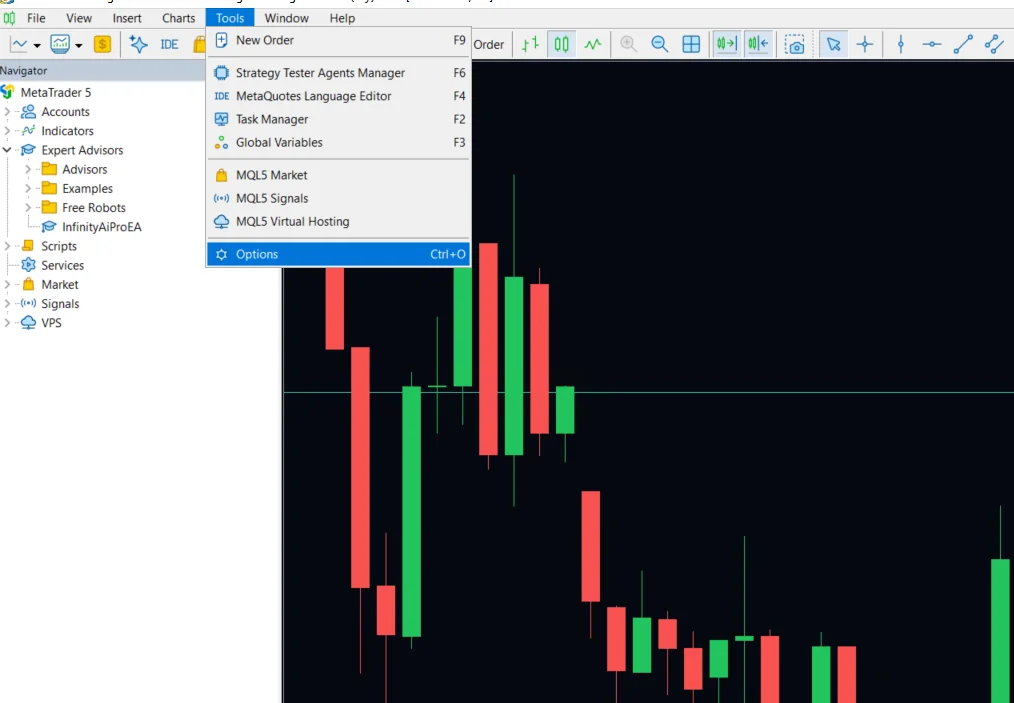Expand the Accounts tree node
The height and width of the screenshot is (703, 1014).
pyautogui.click(x=7, y=112)
